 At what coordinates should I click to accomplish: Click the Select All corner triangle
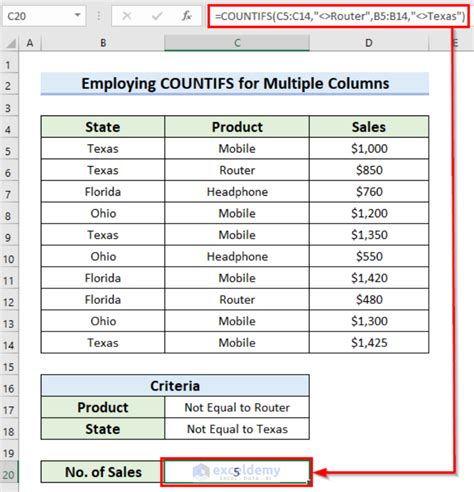[11, 43]
